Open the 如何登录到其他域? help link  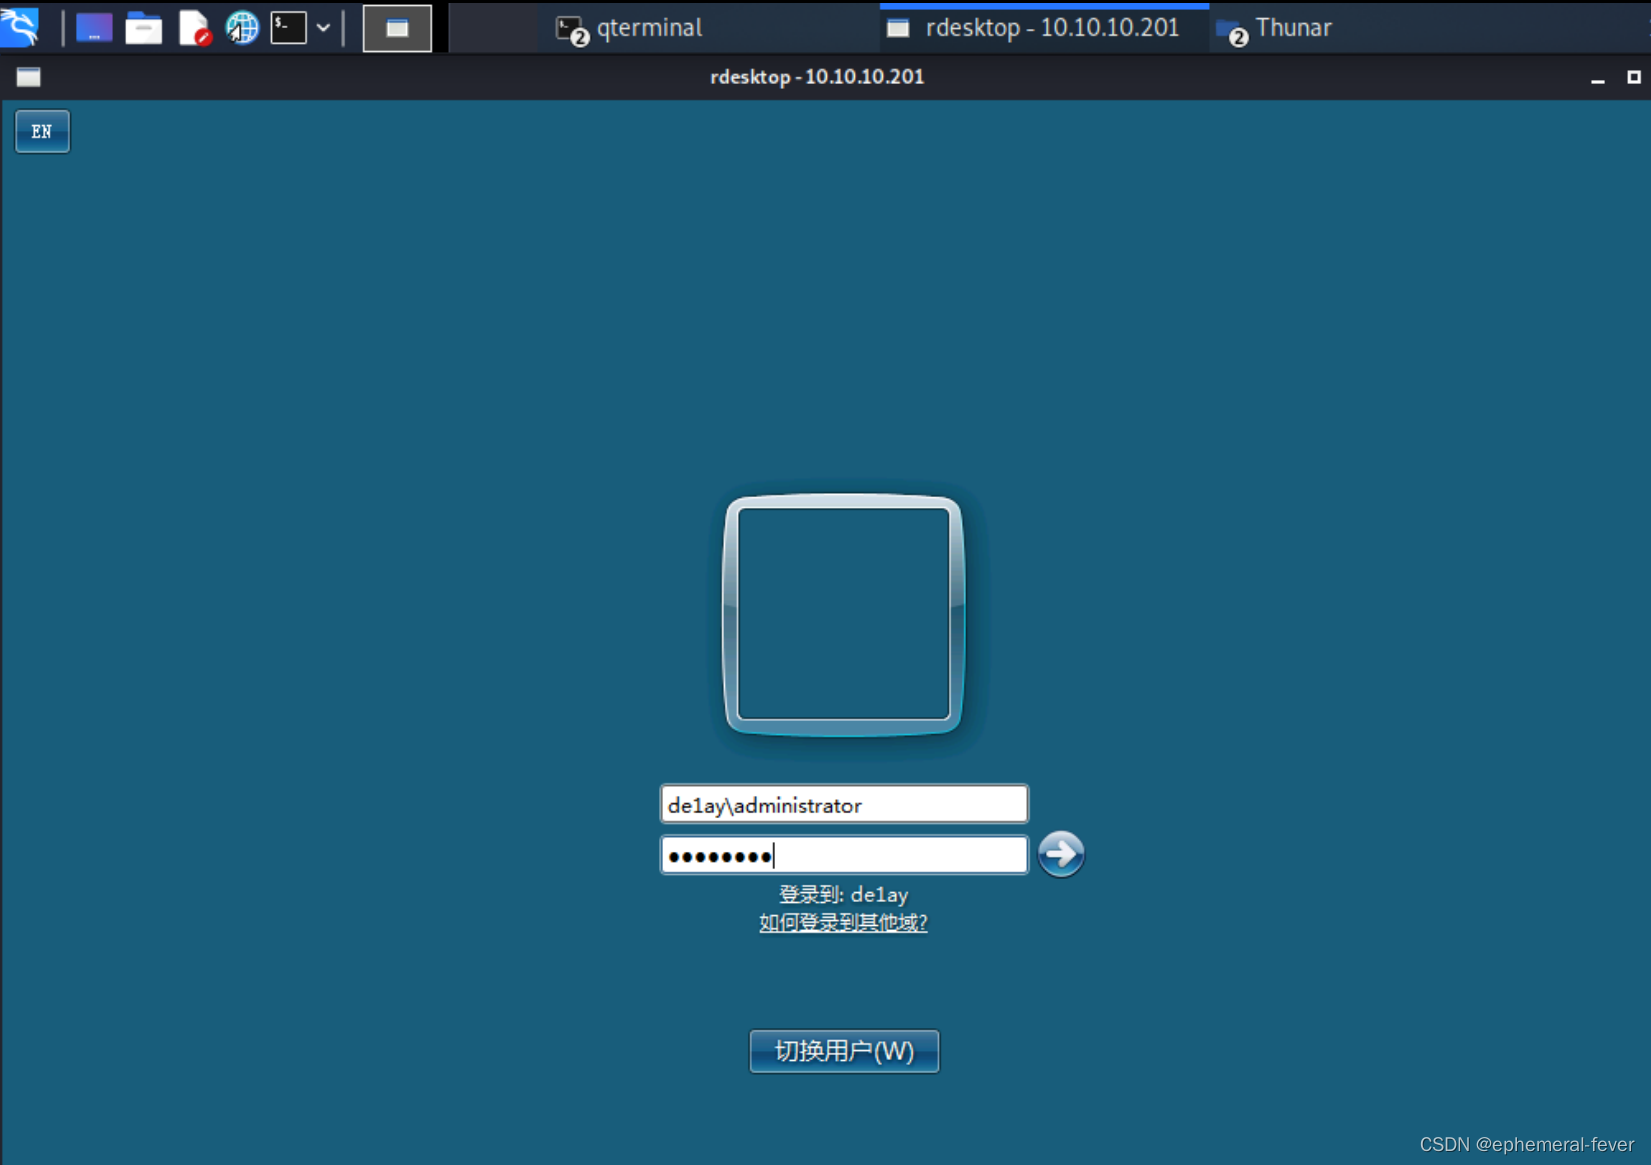click(843, 922)
